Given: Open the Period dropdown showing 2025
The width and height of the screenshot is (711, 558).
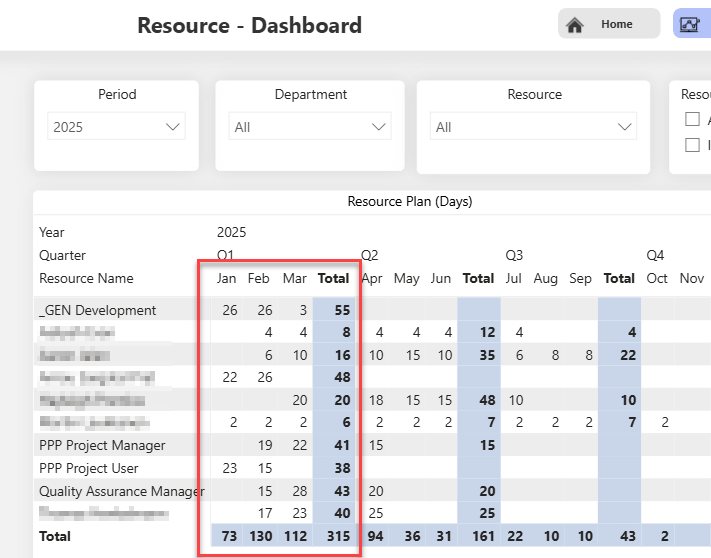Looking at the screenshot, I should pos(117,126).
